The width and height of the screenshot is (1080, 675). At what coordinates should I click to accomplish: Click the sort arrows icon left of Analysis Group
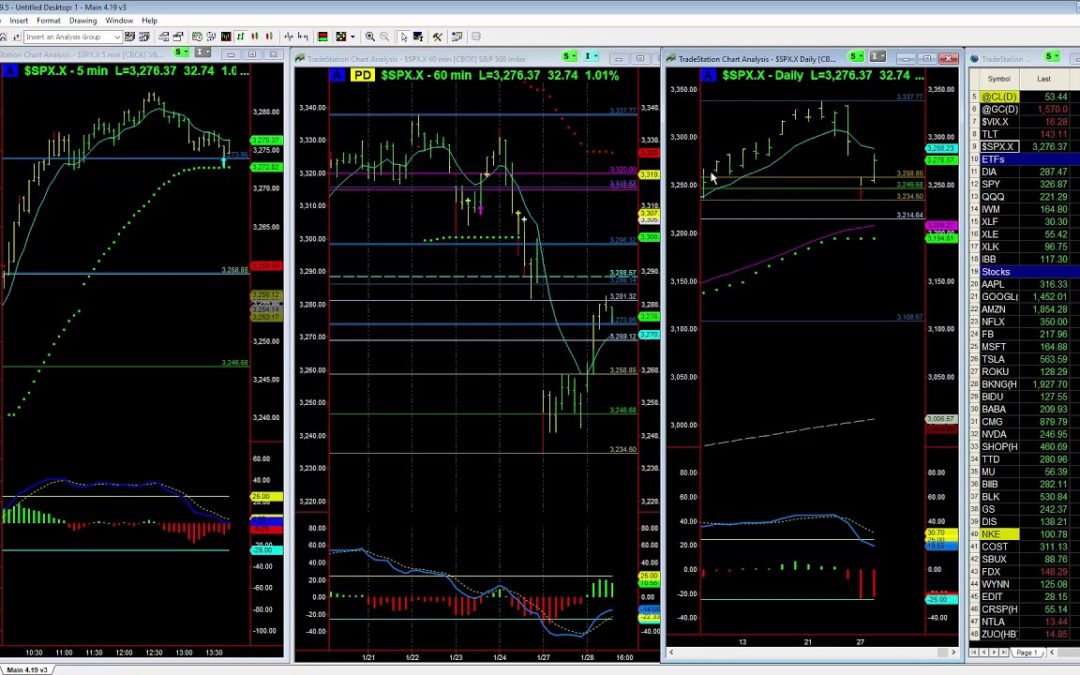coord(17,37)
